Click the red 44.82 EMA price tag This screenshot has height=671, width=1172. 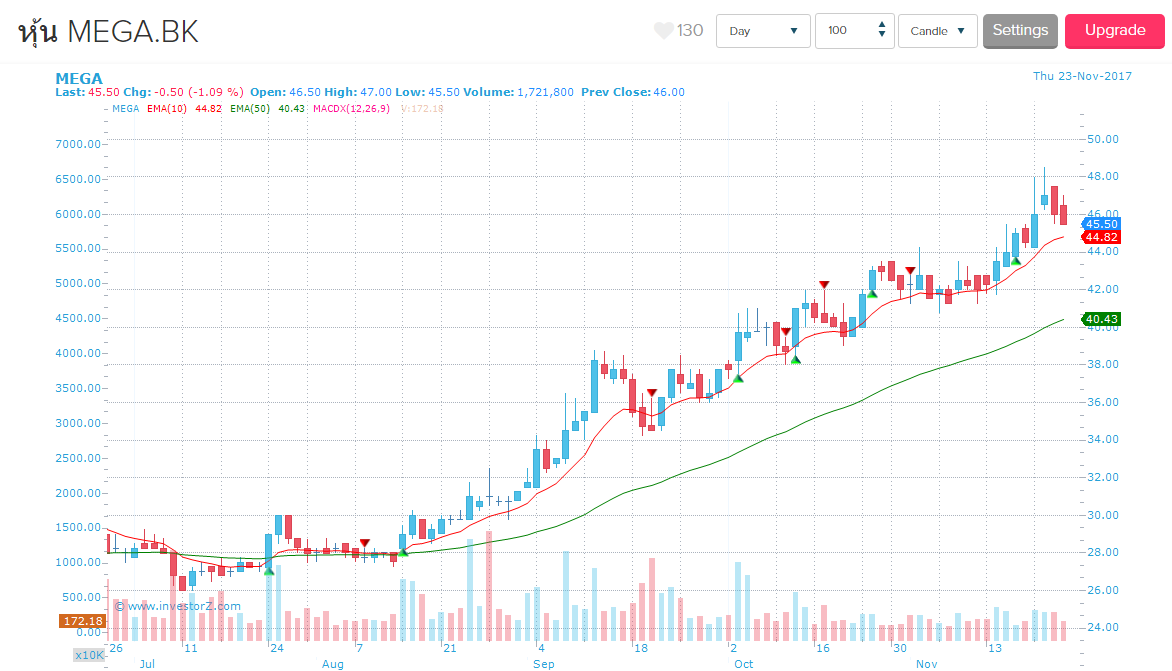[x=1101, y=237]
